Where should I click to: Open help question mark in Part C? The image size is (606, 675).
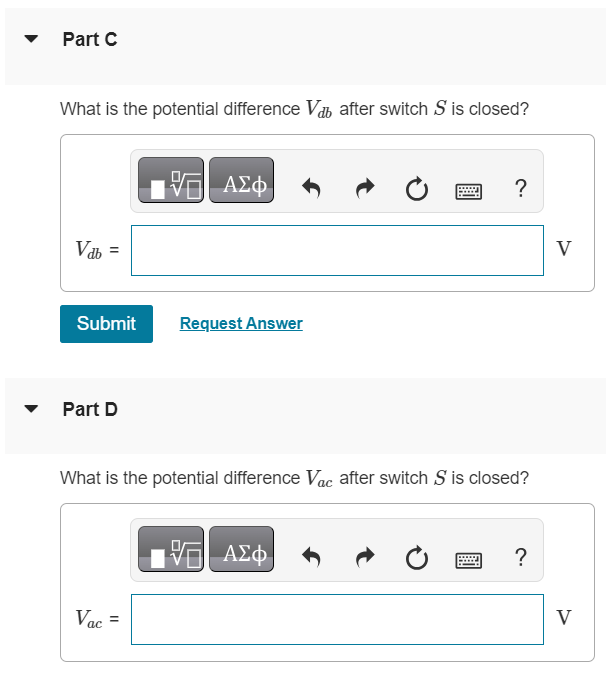521,188
